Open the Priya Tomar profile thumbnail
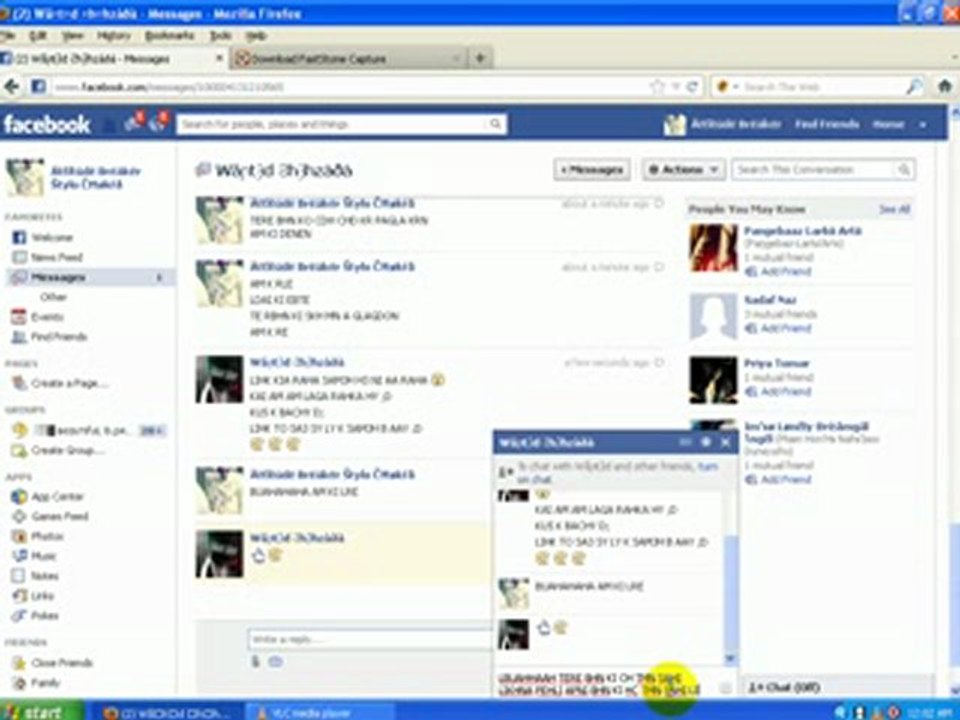This screenshot has width=960, height=720. click(713, 380)
